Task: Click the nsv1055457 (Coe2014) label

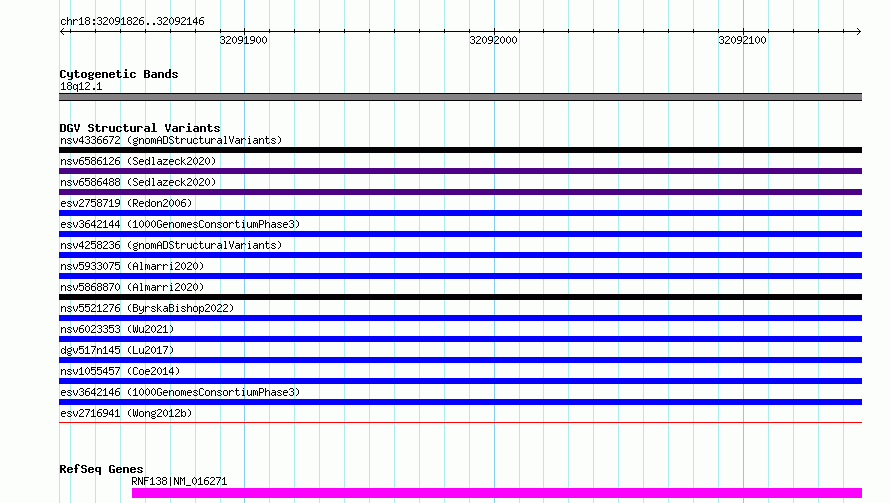Action: [120, 371]
